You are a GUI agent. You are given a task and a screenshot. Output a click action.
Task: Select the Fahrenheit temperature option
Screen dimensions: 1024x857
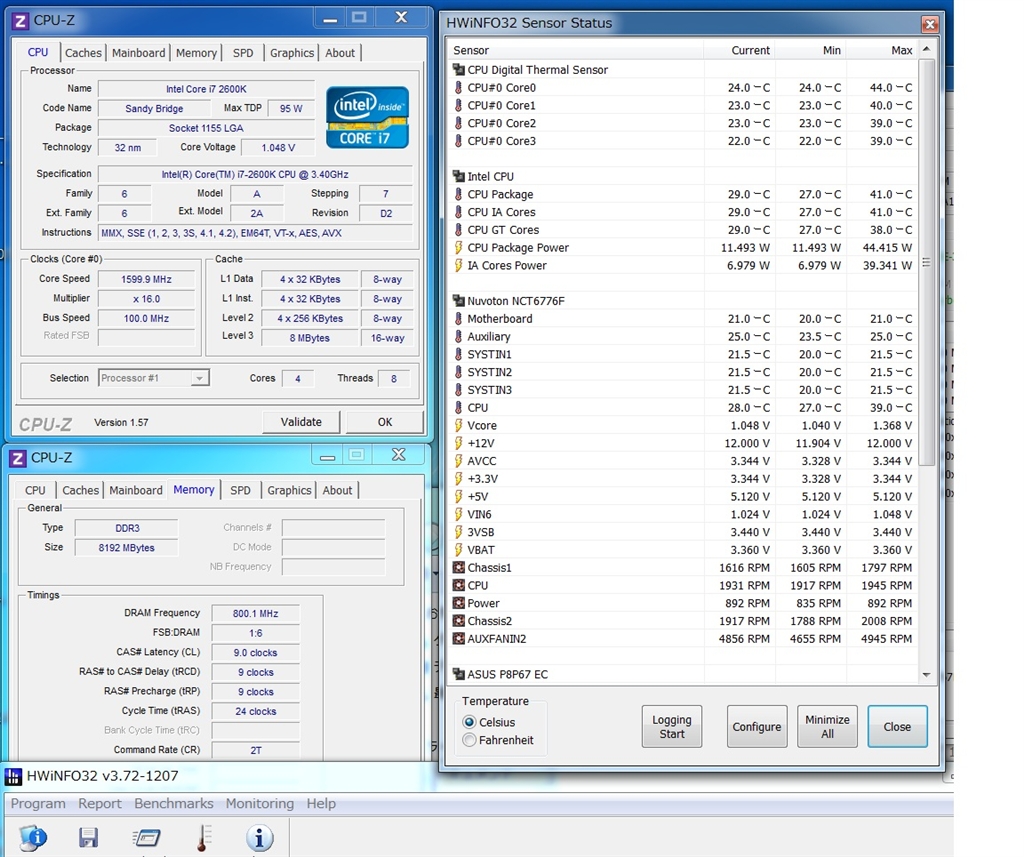(470, 740)
